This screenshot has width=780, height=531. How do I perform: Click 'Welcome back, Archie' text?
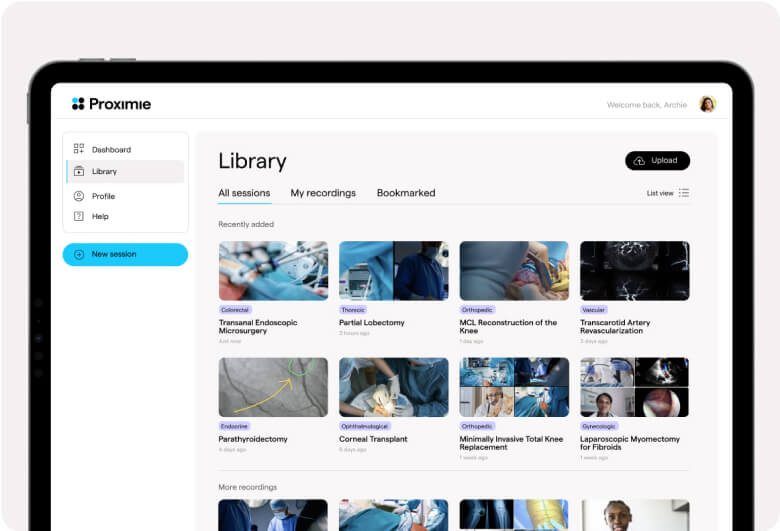(647, 105)
